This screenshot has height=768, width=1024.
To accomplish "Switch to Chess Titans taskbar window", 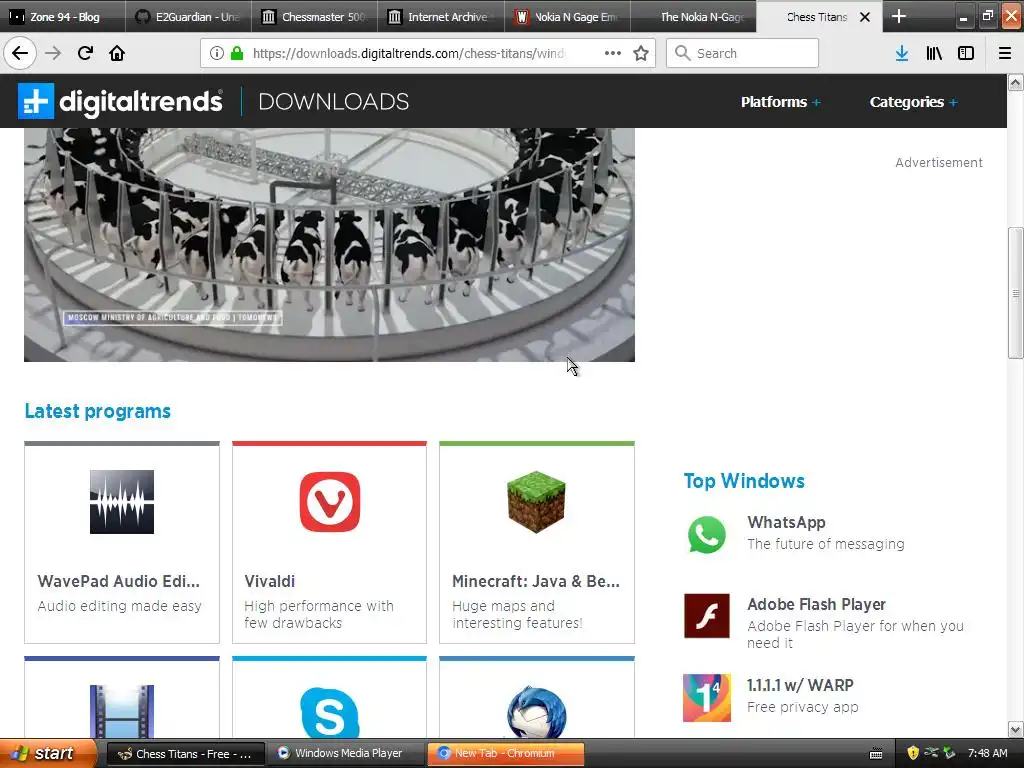I will click(185, 754).
